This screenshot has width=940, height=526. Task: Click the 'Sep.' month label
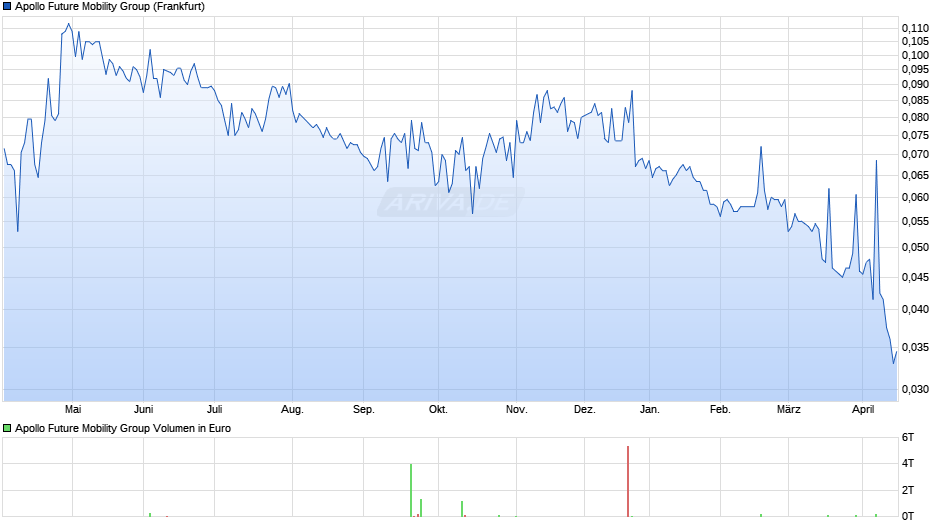tap(363, 409)
